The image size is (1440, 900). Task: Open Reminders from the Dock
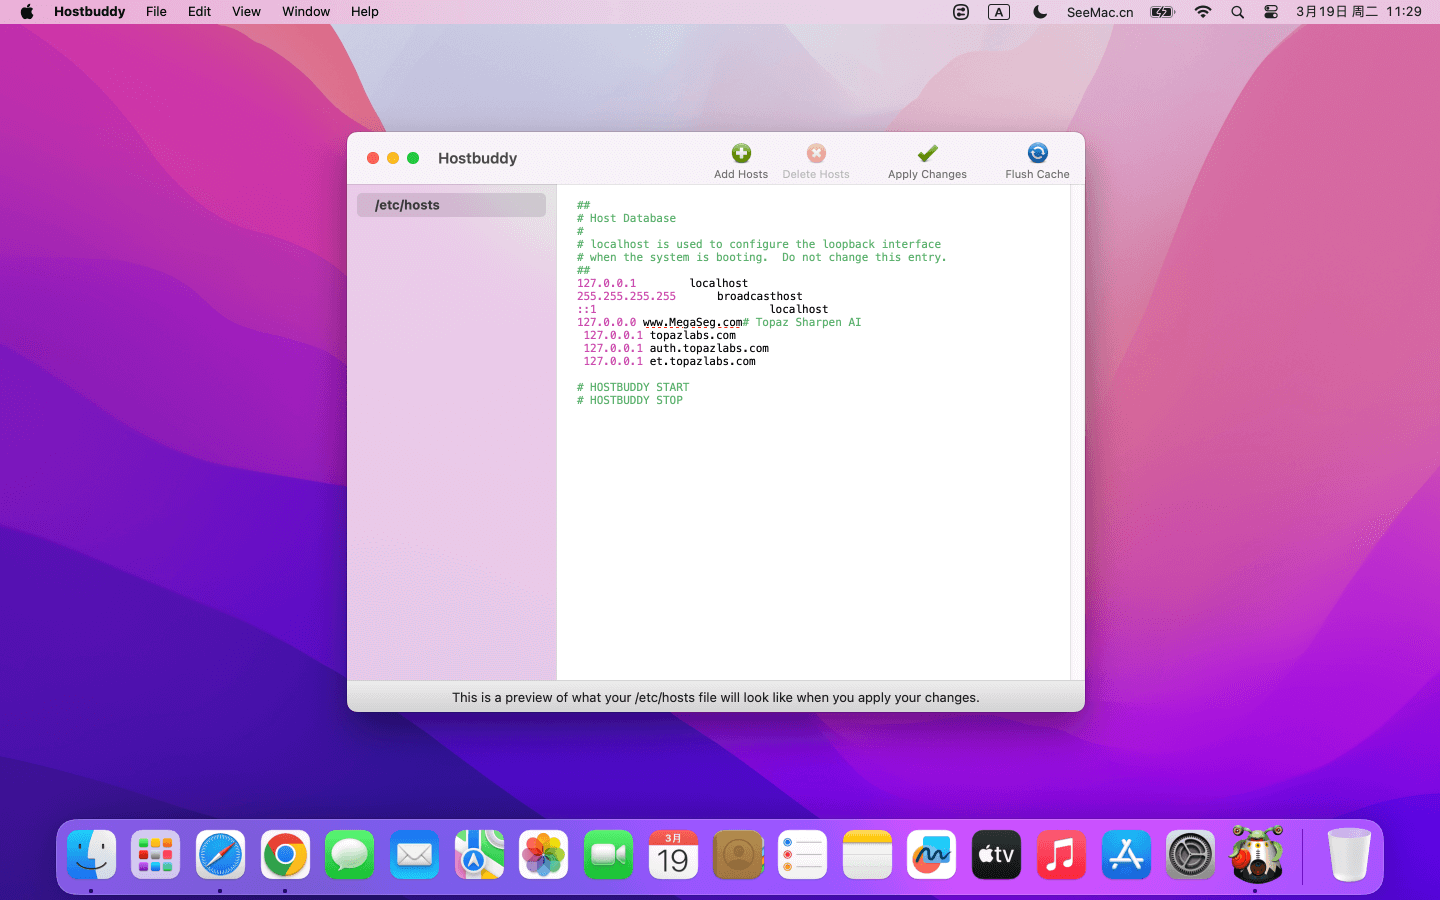[x=802, y=855]
